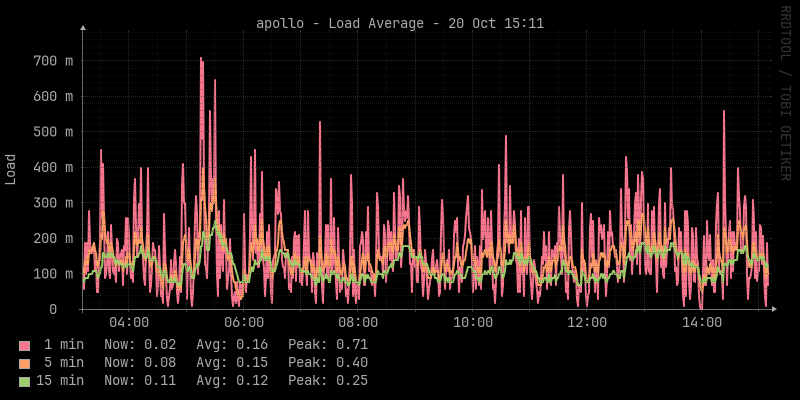Viewport: 800px width, 400px height.
Task: Click the '300 m' y-axis label
Action: [54, 203]
